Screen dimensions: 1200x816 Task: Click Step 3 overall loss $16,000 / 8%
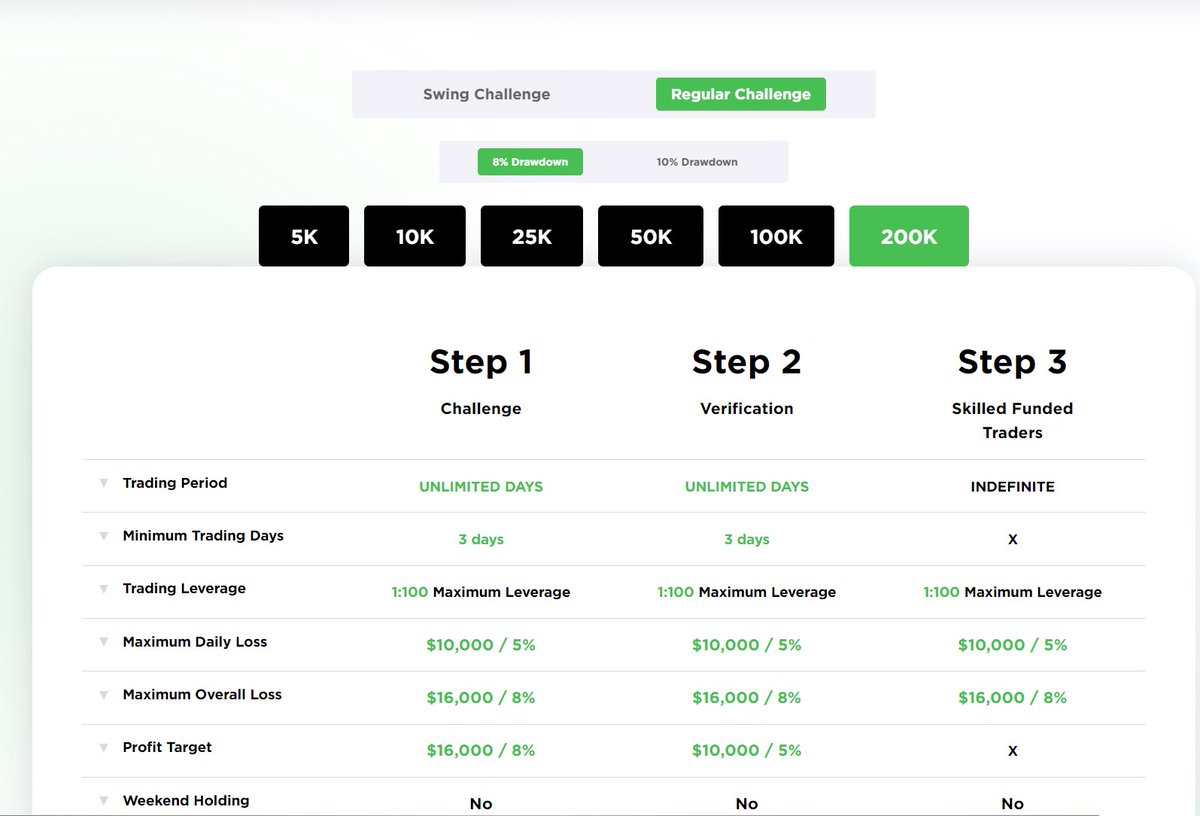point(1012,698)
